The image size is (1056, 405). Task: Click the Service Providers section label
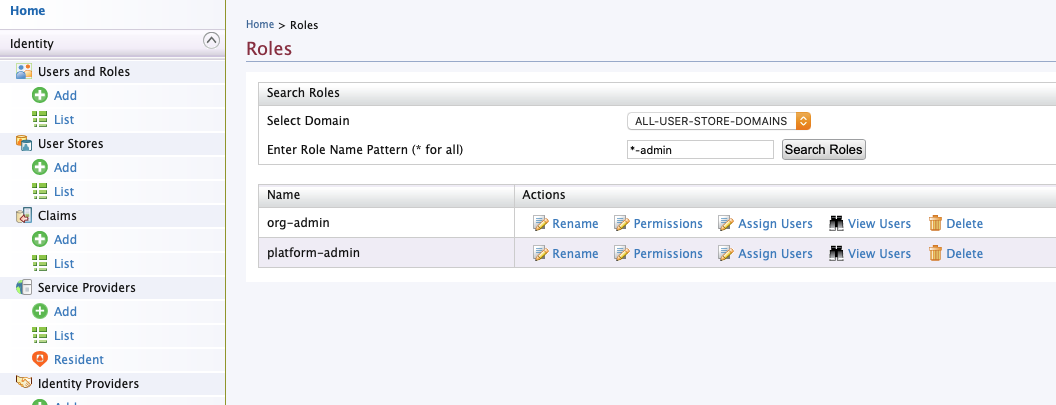click(x=87, y=288)
